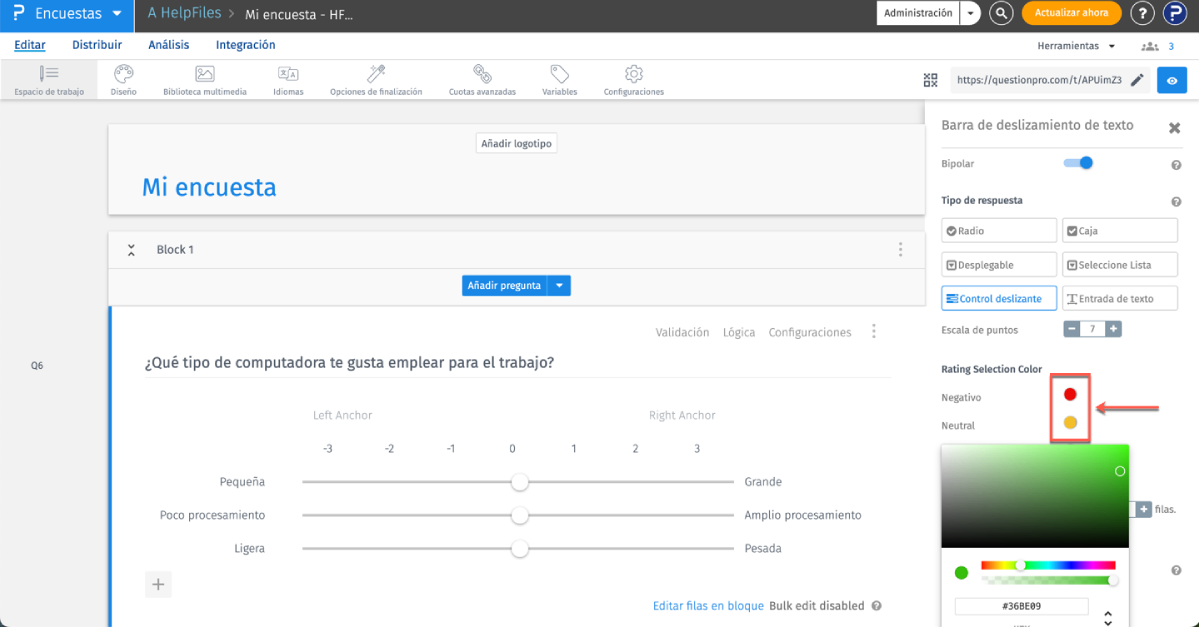Toggle the Bipolar switch off

pos(1079,163)
